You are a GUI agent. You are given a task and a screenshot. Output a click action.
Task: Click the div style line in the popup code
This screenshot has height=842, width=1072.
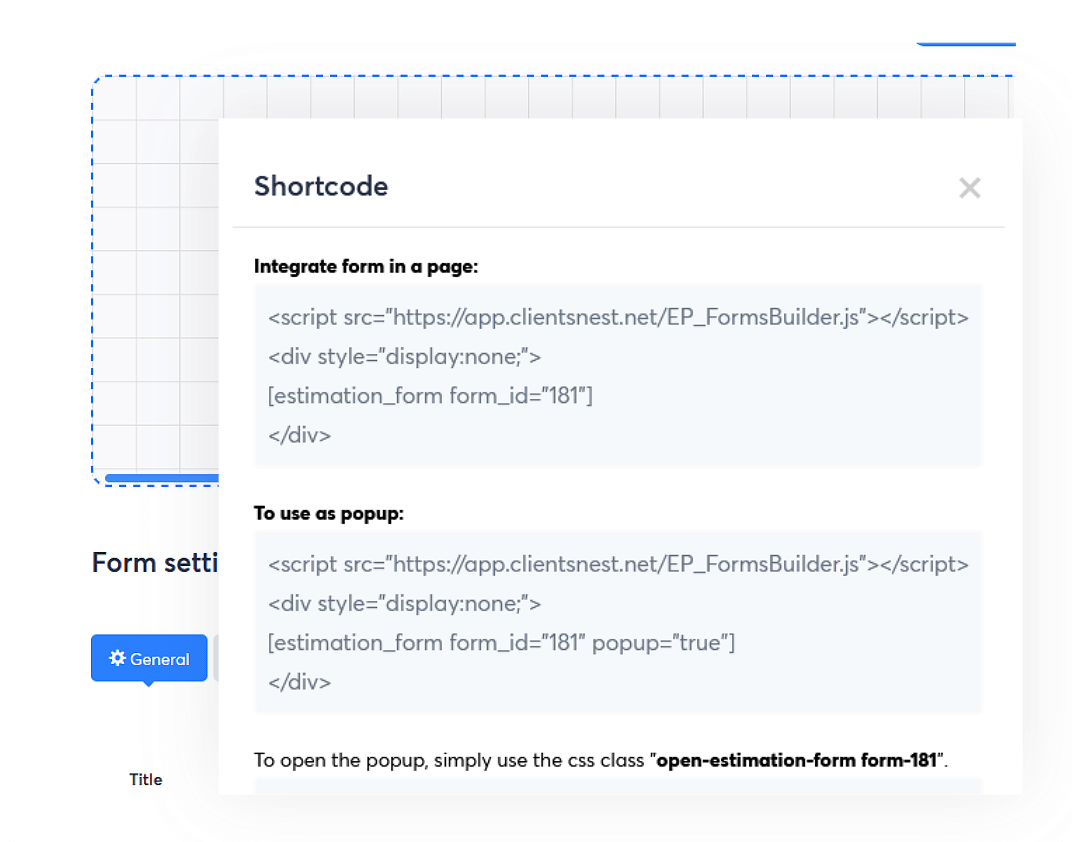405,603
